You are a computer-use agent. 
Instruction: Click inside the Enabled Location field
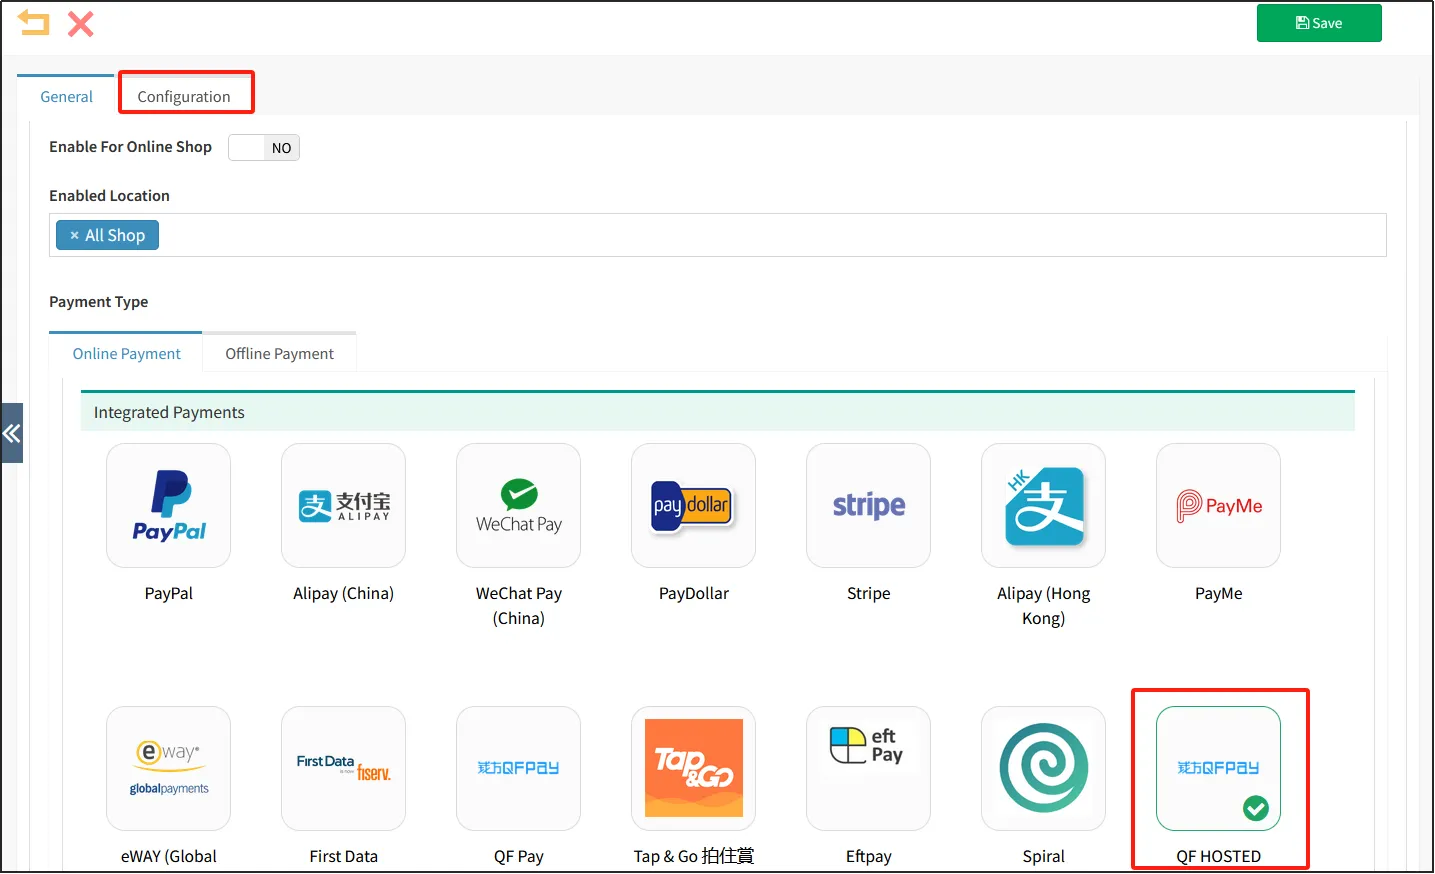click(718, 235)
